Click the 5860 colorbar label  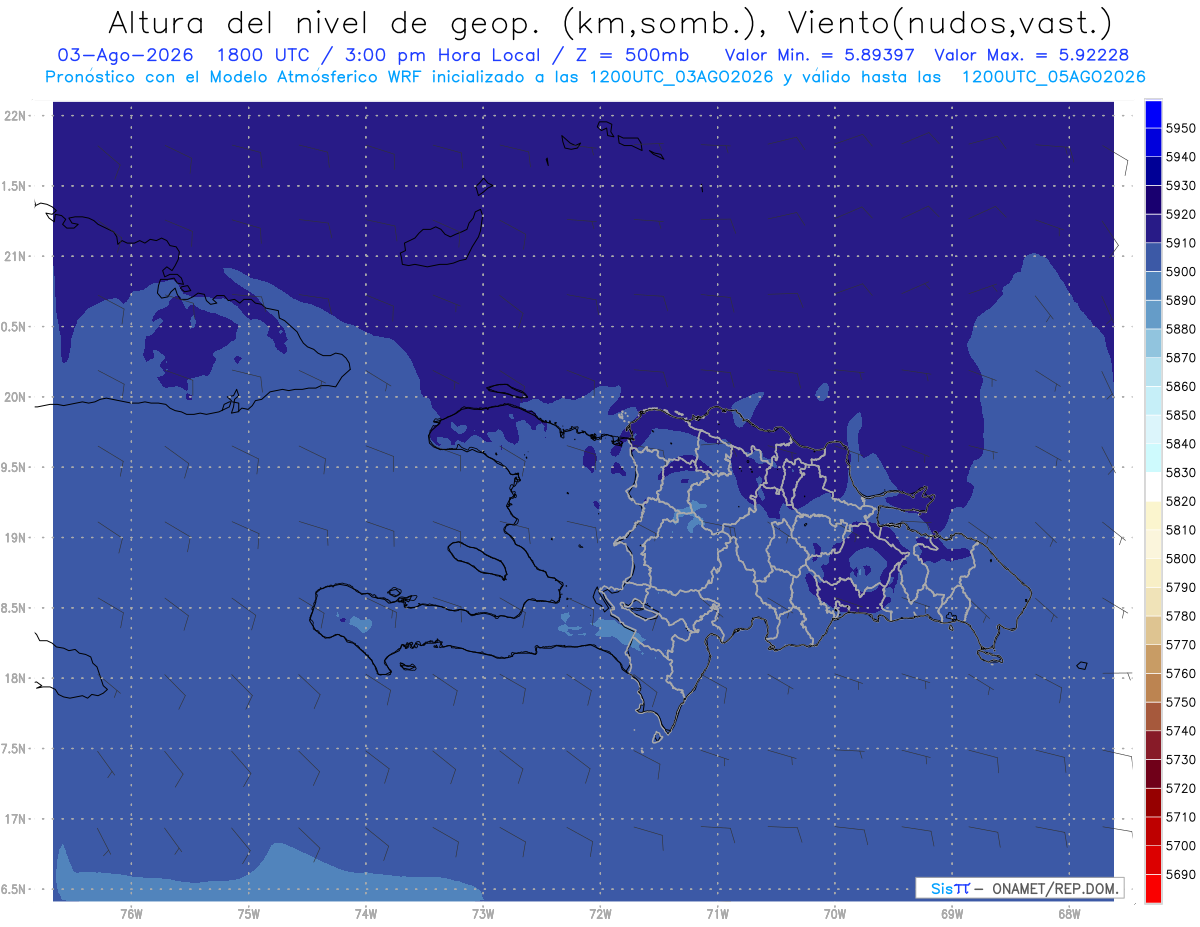click(x=1180, y=386)
